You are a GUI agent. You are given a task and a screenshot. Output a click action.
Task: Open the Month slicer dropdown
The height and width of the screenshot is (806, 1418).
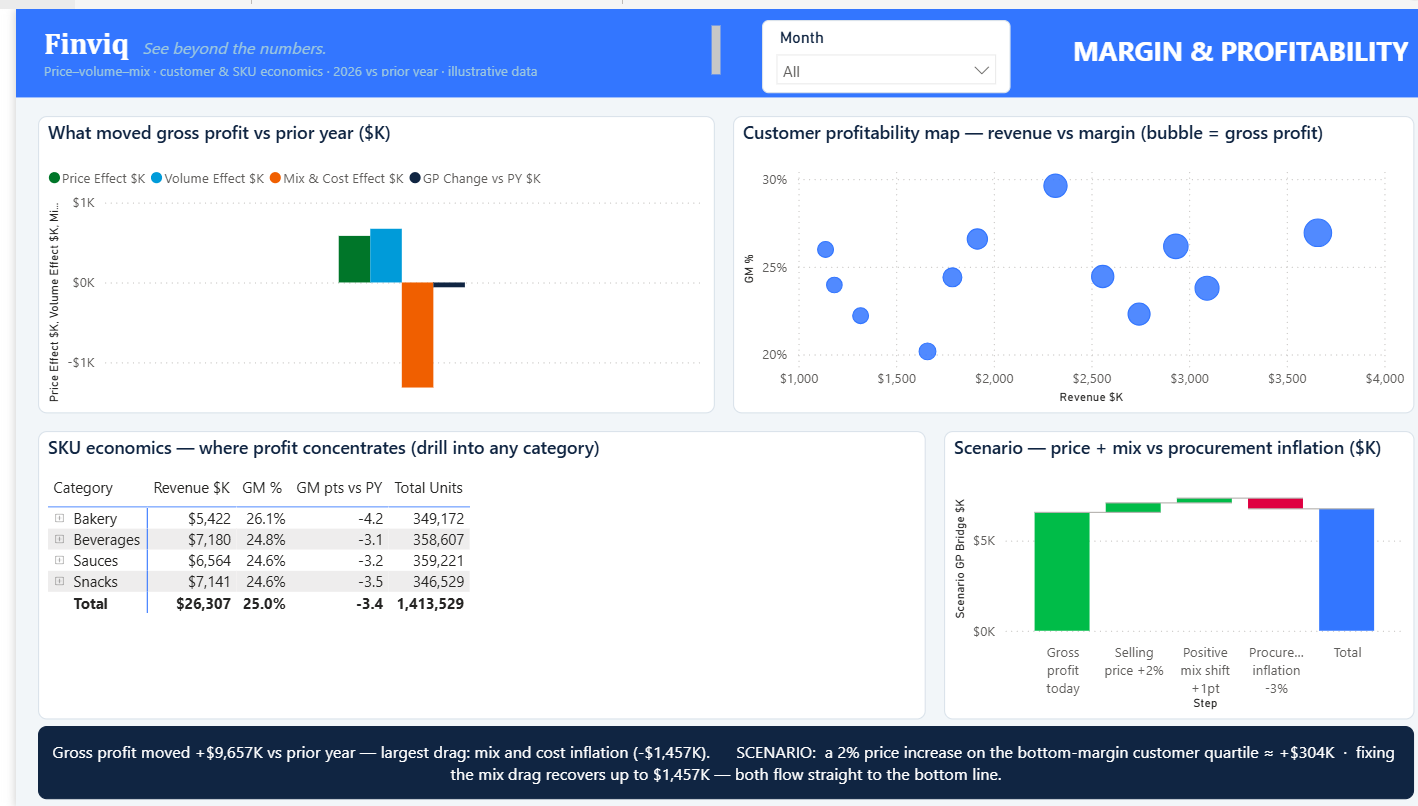point(886,71)
